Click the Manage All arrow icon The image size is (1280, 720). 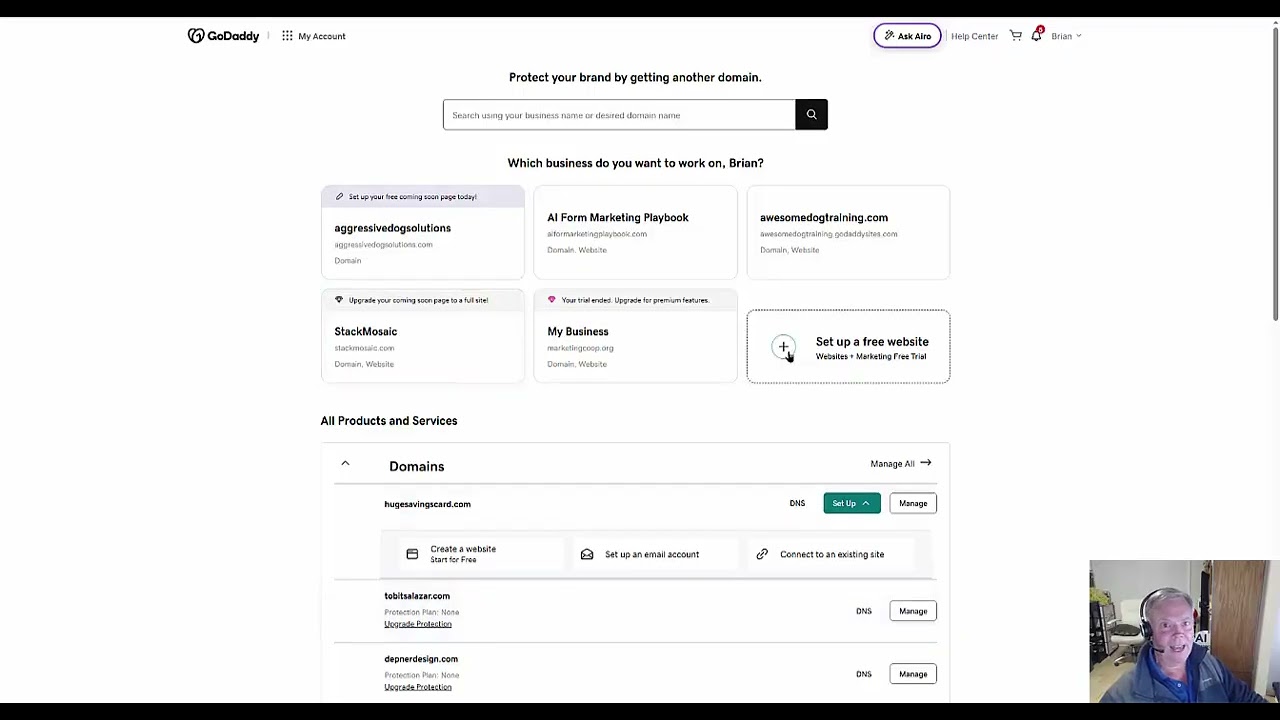[925, 463]
